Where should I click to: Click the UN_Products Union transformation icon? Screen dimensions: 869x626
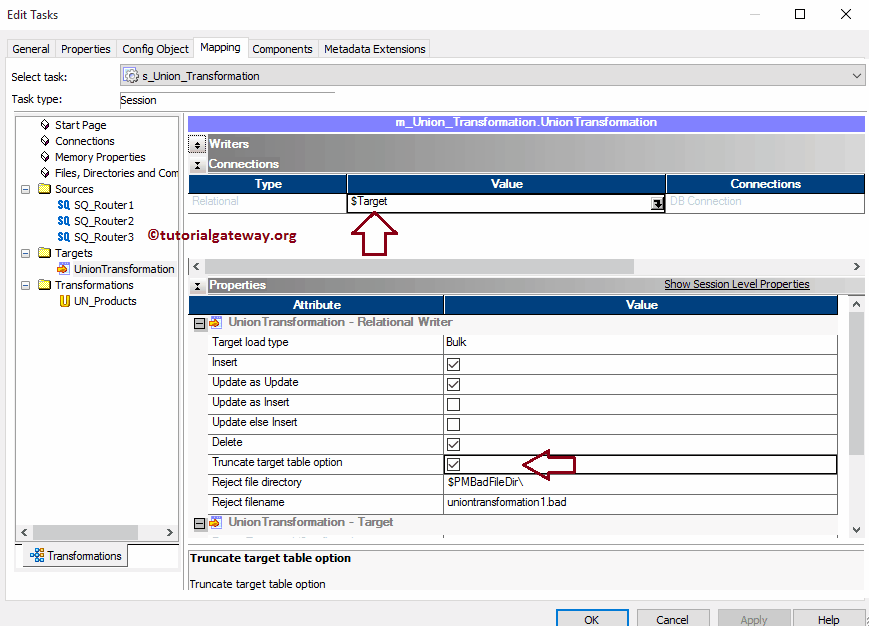[65, 300]
